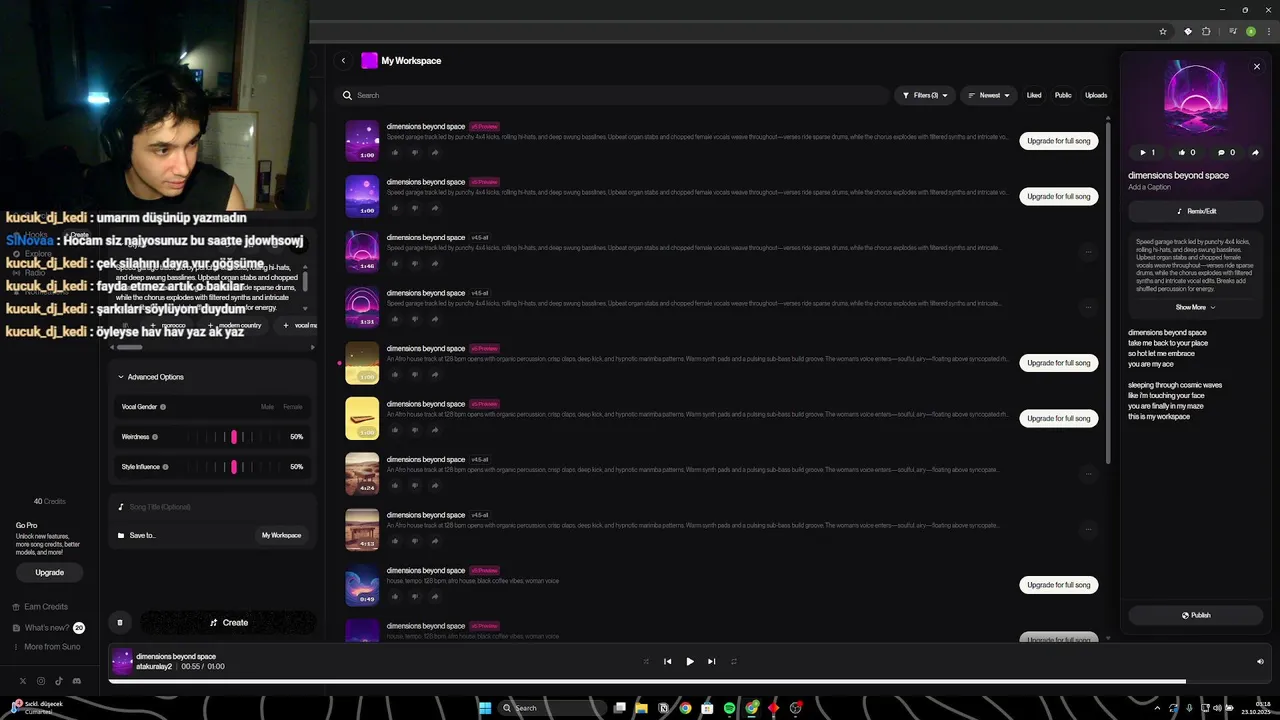This screenshot has width=1280, height=720.
Task: Dislike the first dimensions beyond space song (1:00)
Action: click(x=415, y=152)
